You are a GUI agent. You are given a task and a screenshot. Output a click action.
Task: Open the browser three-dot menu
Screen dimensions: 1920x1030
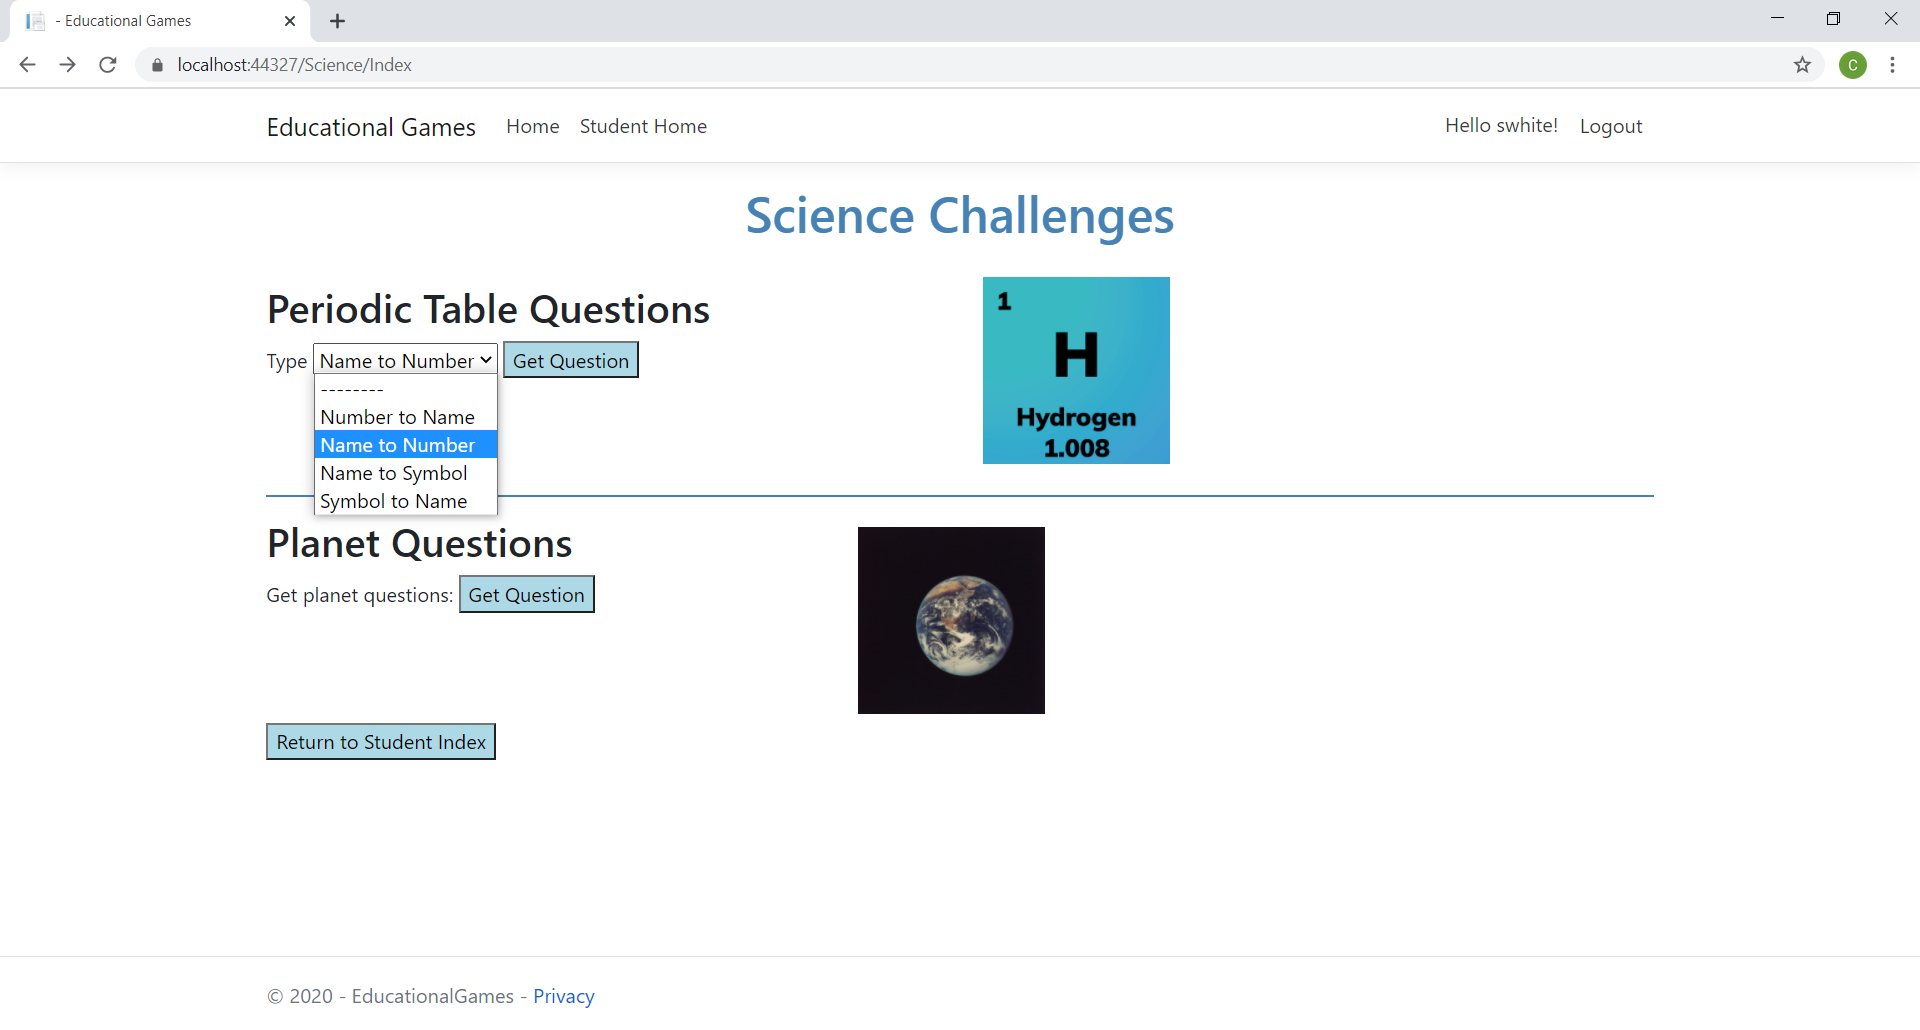click(1892, 64)
